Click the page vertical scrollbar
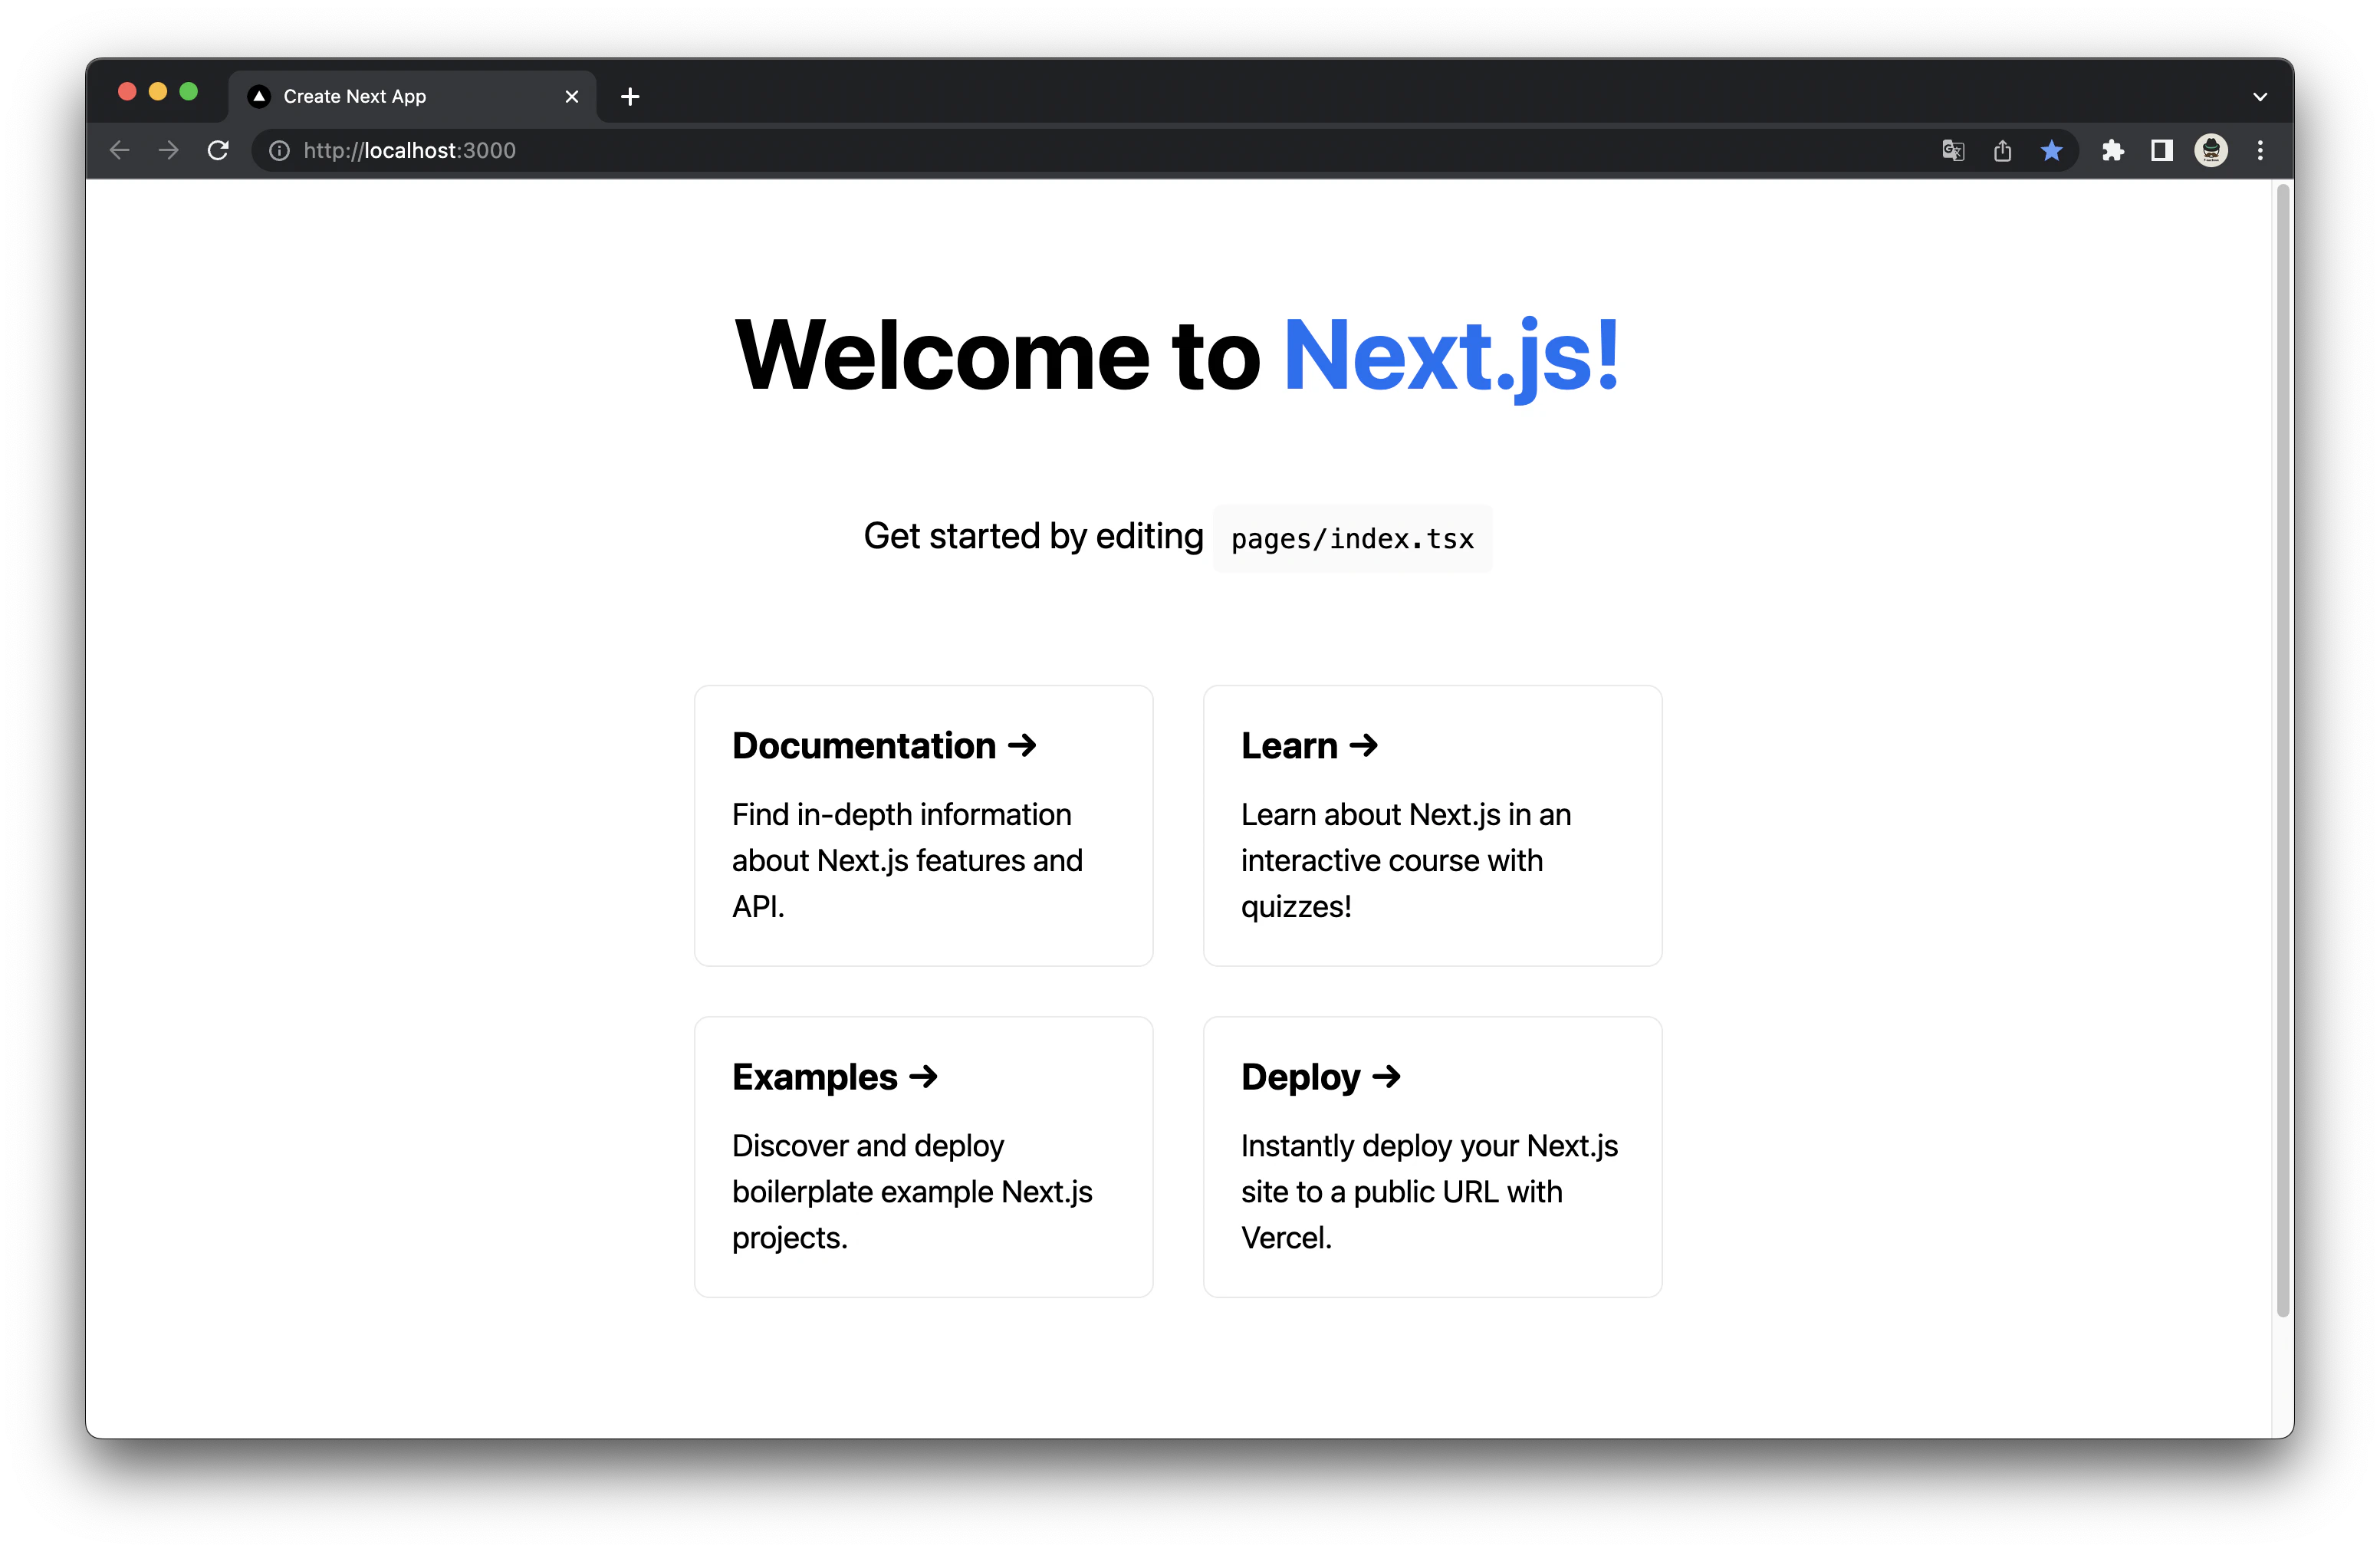2380x1552 pixels. (x=2282, y=750)
